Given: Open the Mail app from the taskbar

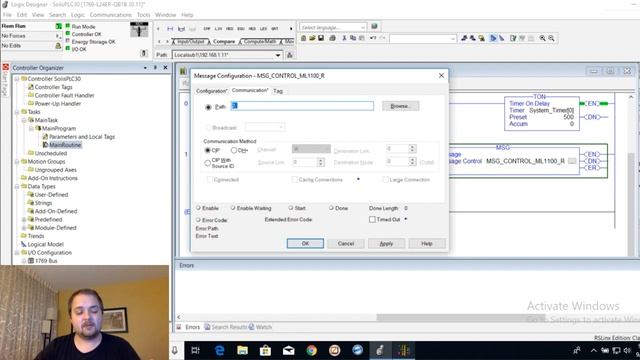Looking at the screenshot, I should 289,350.
